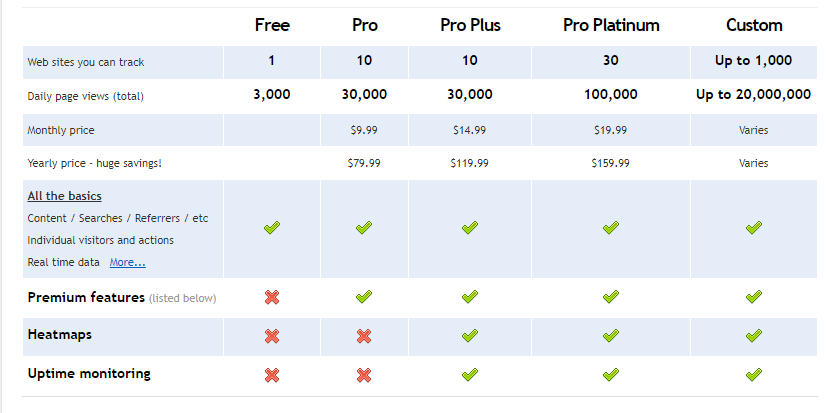The height and width of the screenshot is (413, 830).
Task: Click the Heatmaps feature row label
Action: pos(59,335)
